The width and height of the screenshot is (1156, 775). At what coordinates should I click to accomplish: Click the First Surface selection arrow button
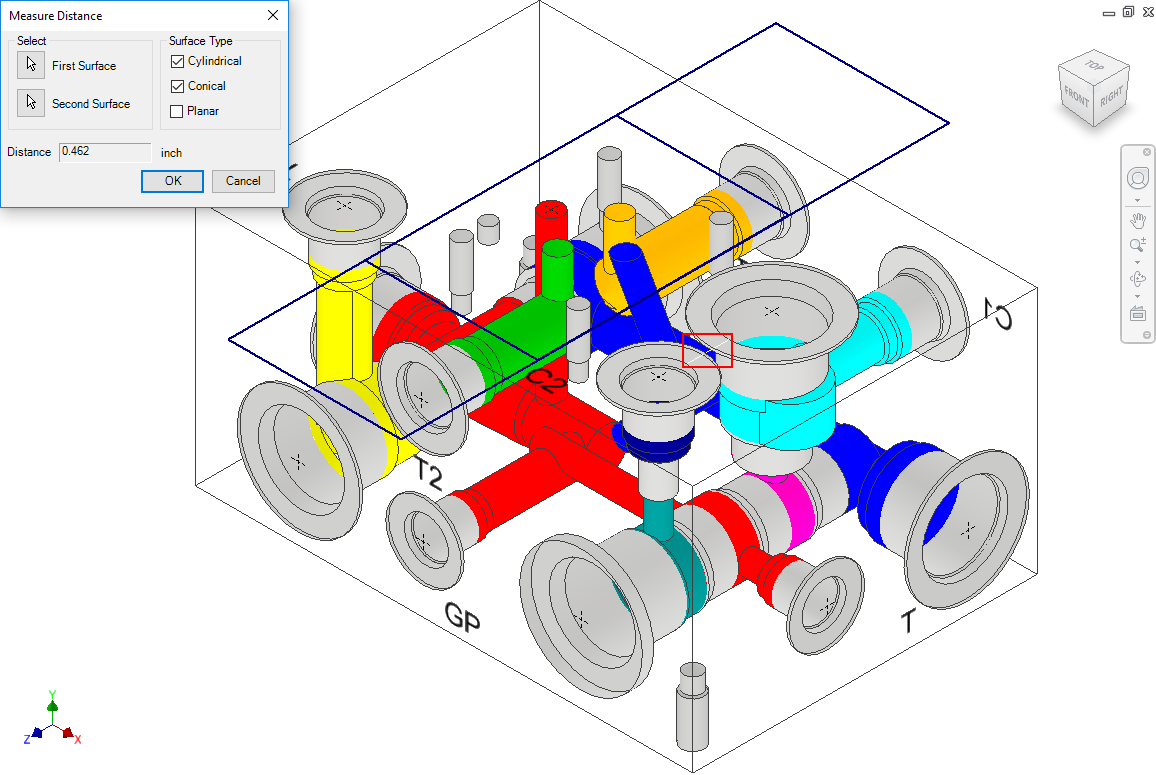31,65
